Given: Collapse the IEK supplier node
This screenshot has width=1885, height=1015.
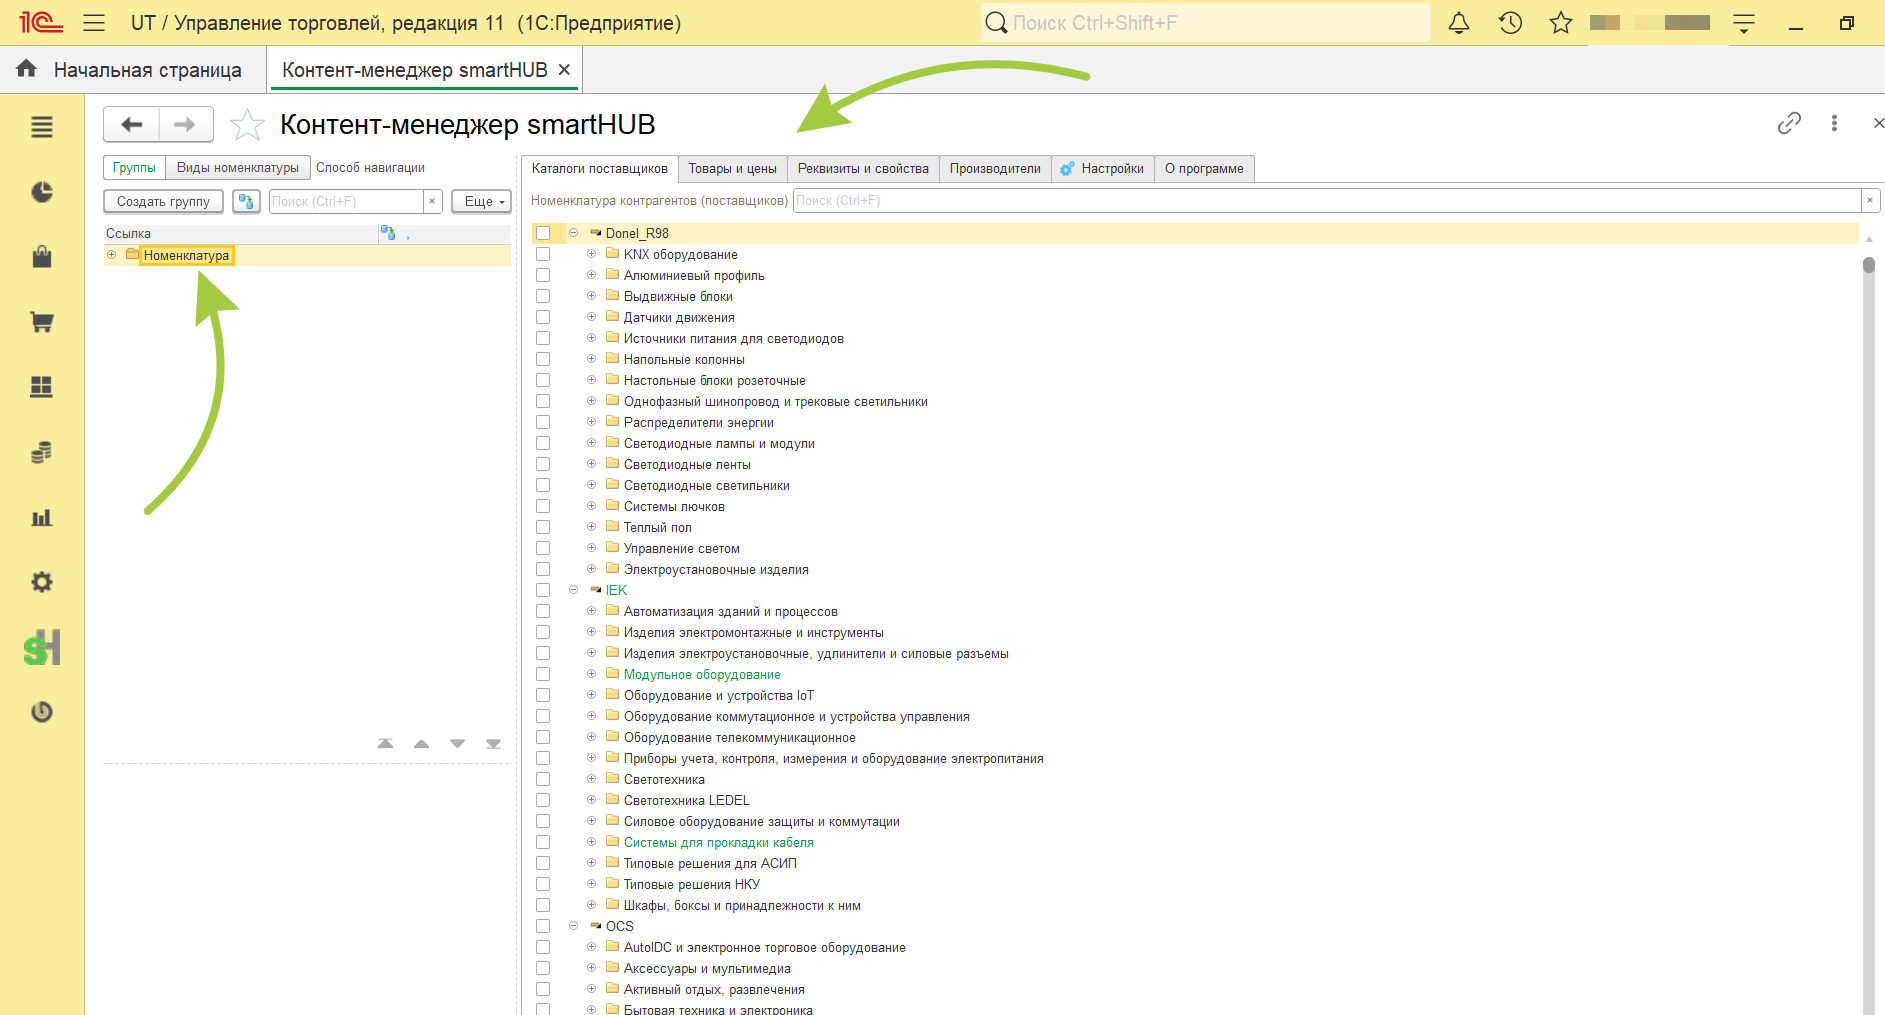Looking at the screenshot, I should [x=574, y=590].
